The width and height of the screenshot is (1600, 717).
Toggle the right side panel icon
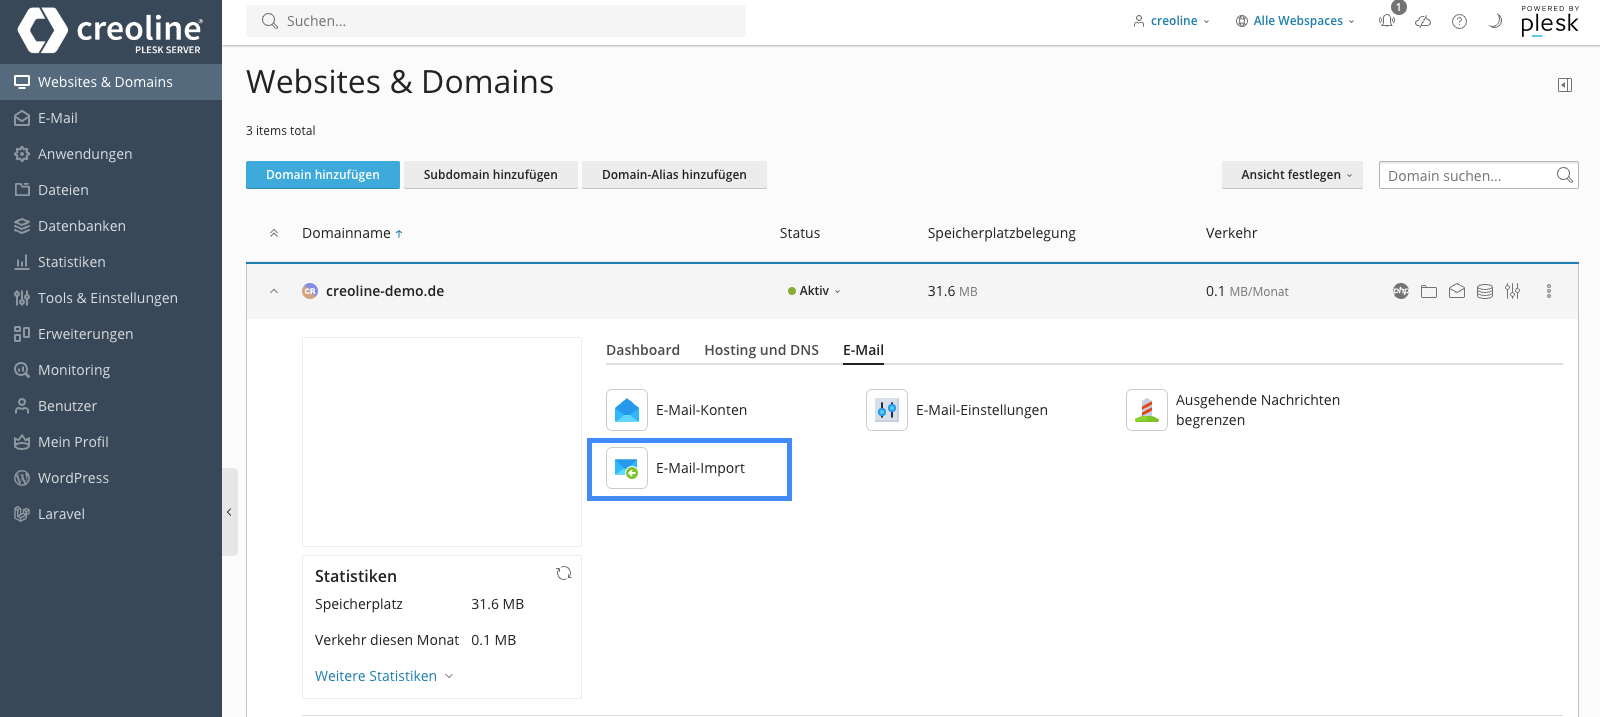pyautogui.click(x=1565, y=85)
